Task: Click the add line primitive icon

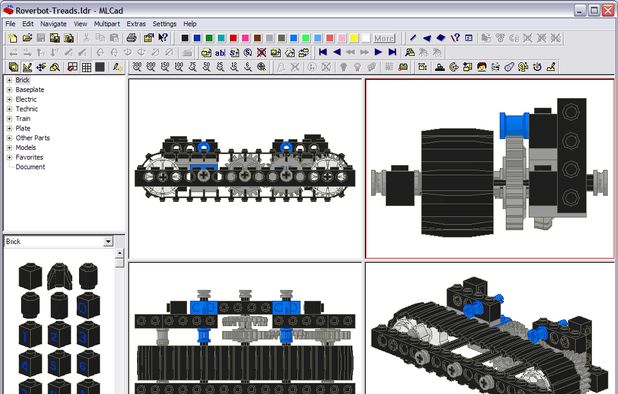Action: (413, 38)
